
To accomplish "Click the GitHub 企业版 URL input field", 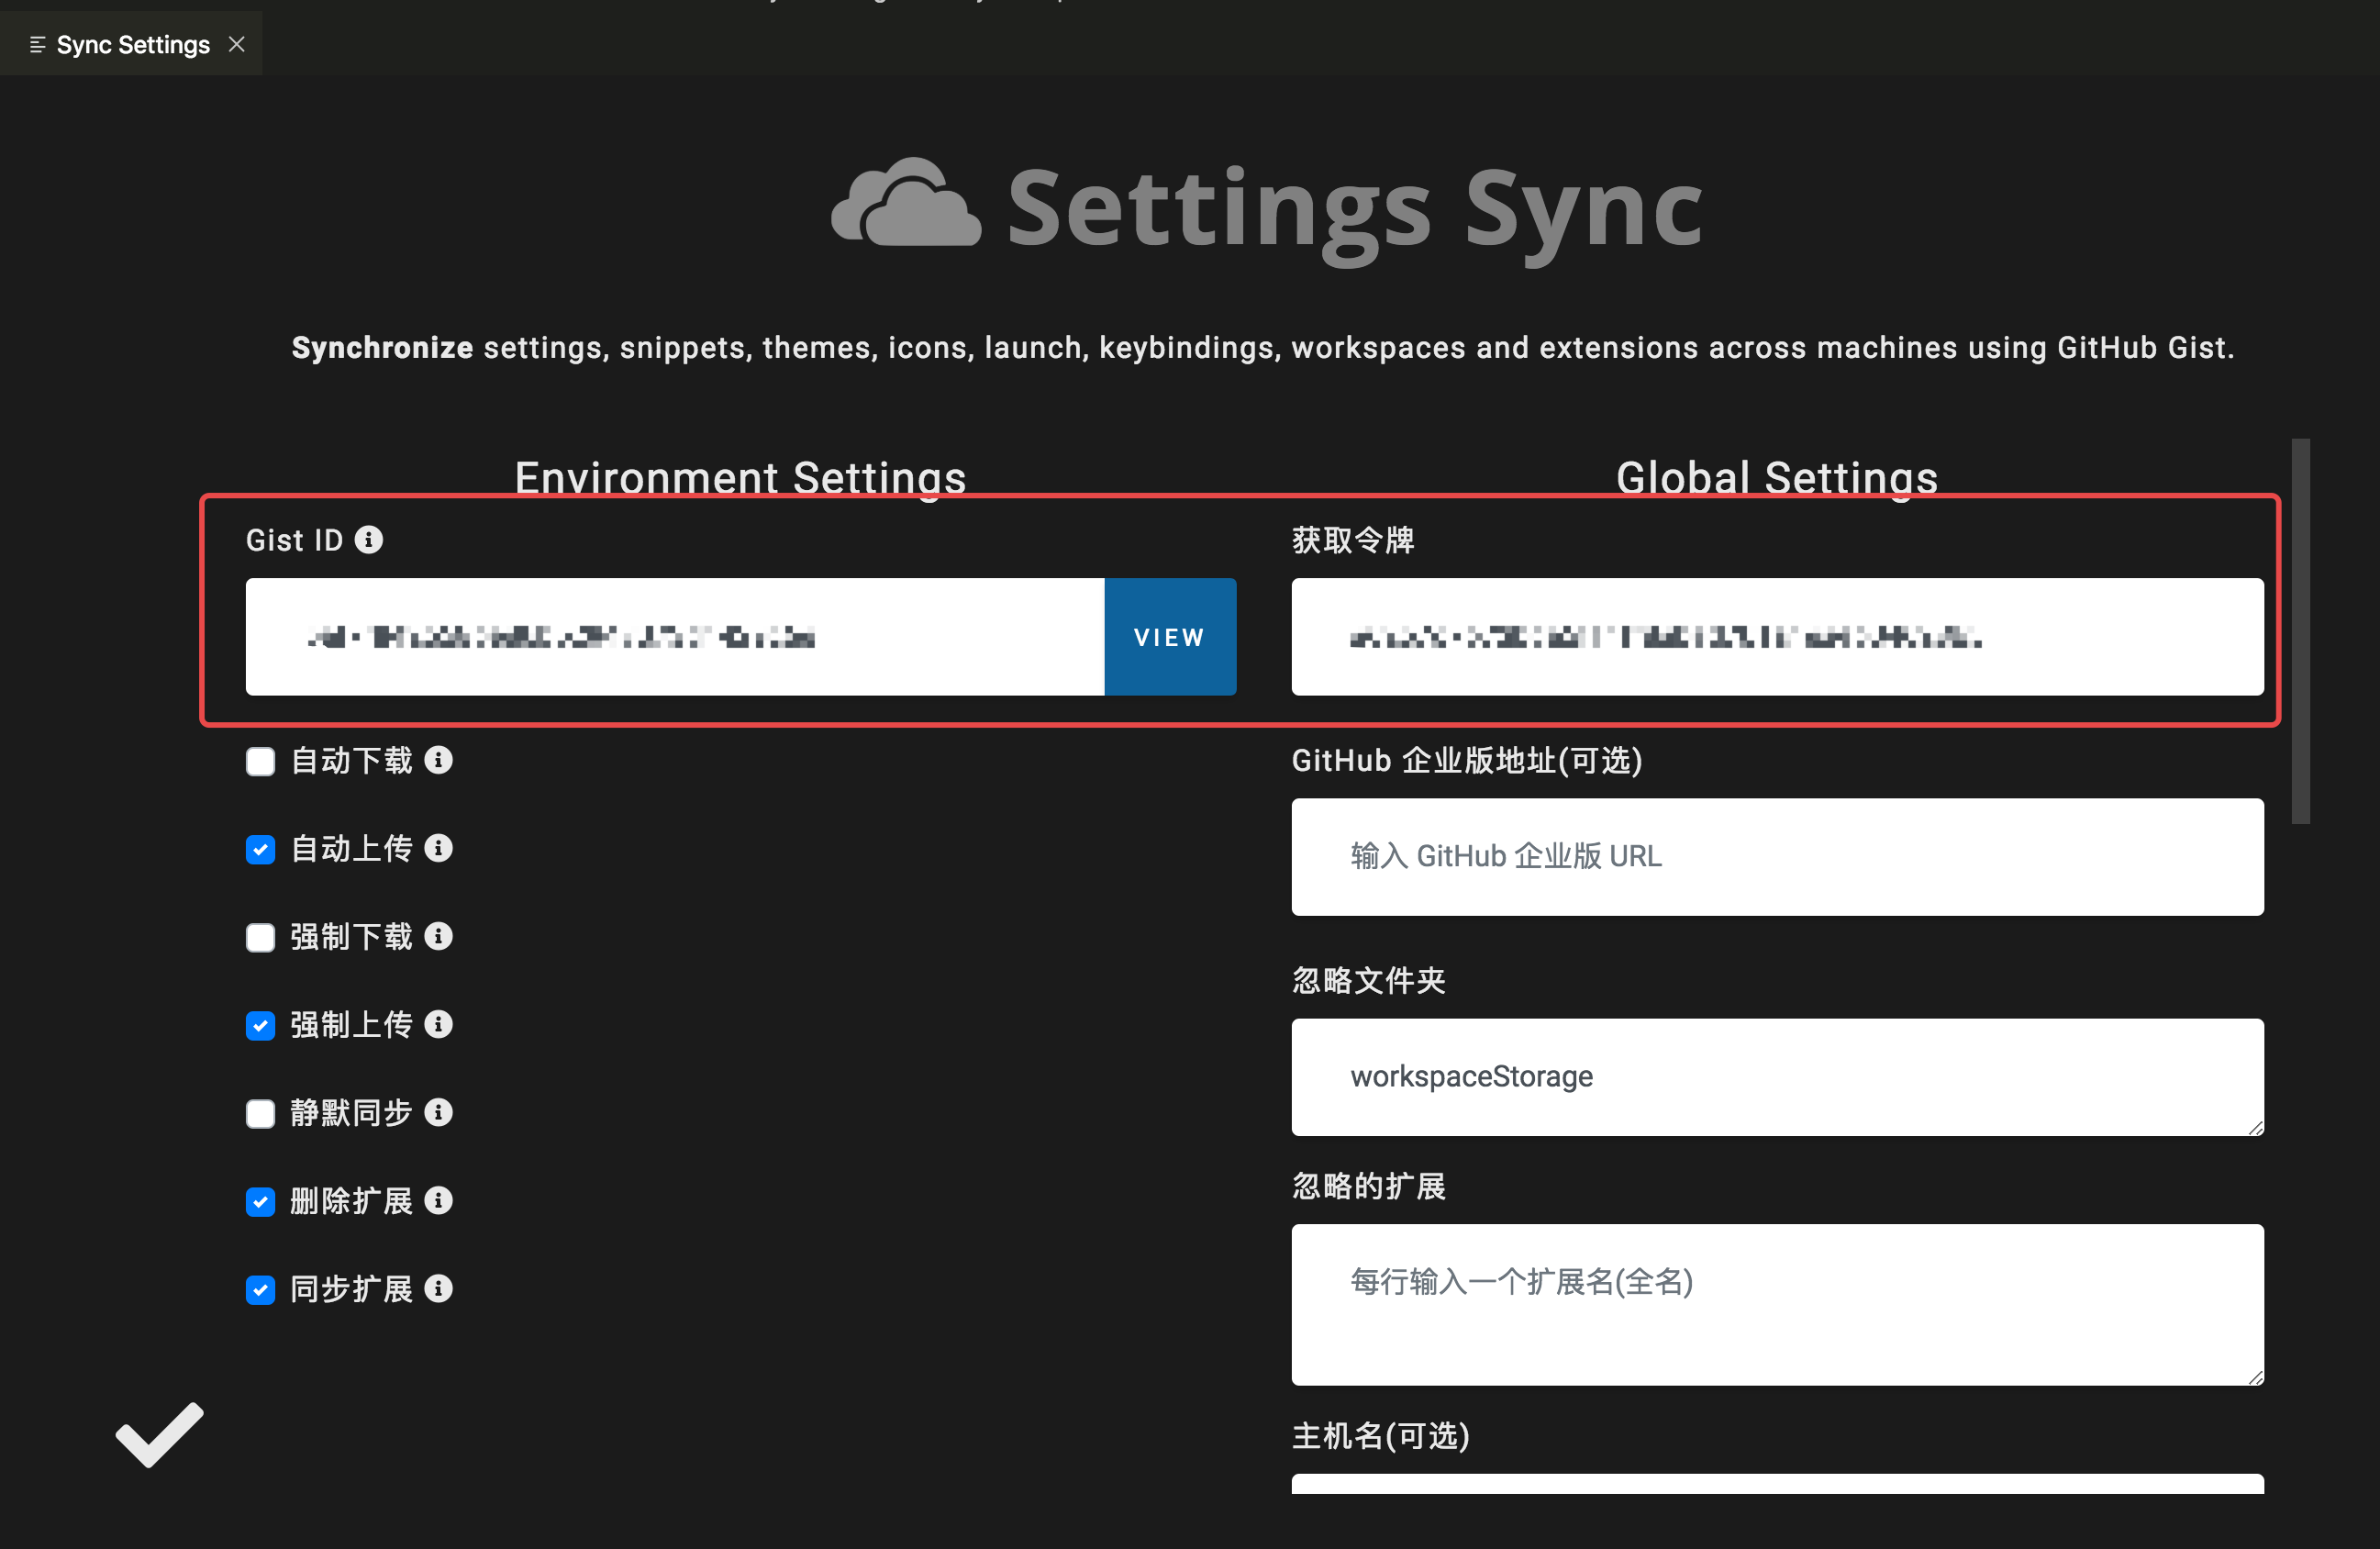I will [1776, 857].
